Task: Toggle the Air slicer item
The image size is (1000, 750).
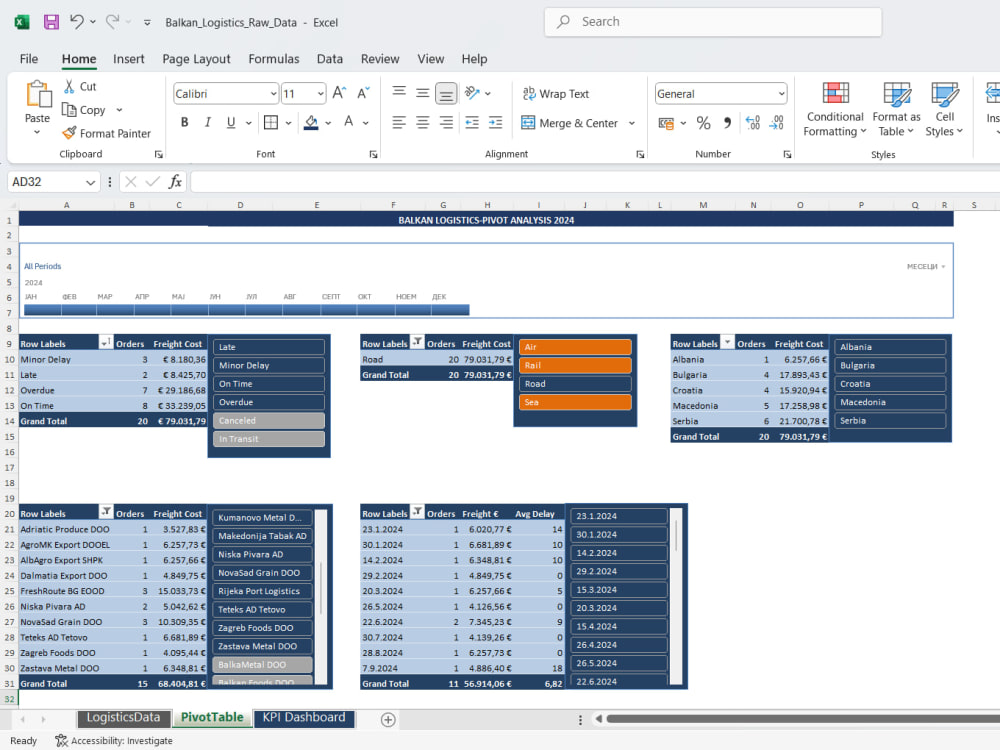Action: pos(575,347)
